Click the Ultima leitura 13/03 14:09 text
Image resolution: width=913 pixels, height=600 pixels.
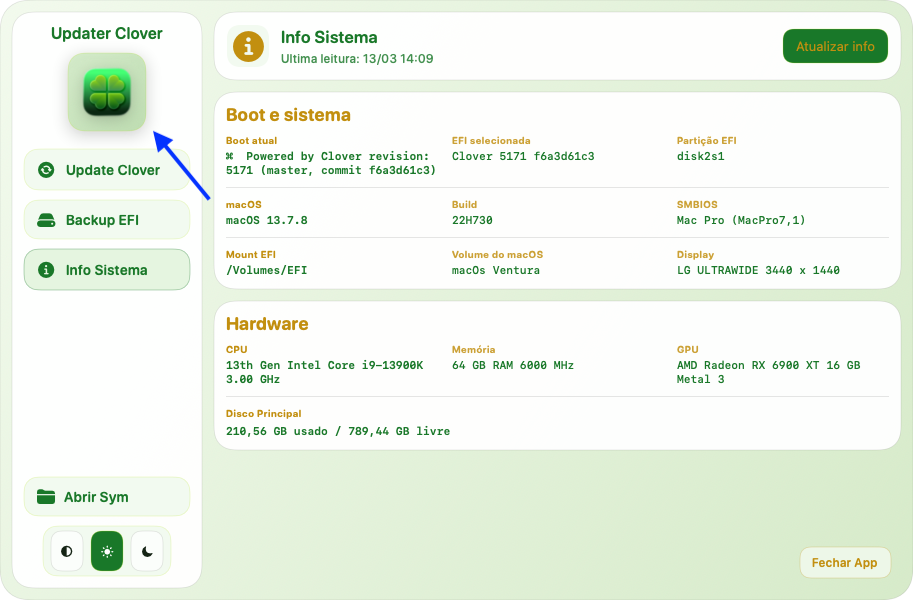[357, 59]
